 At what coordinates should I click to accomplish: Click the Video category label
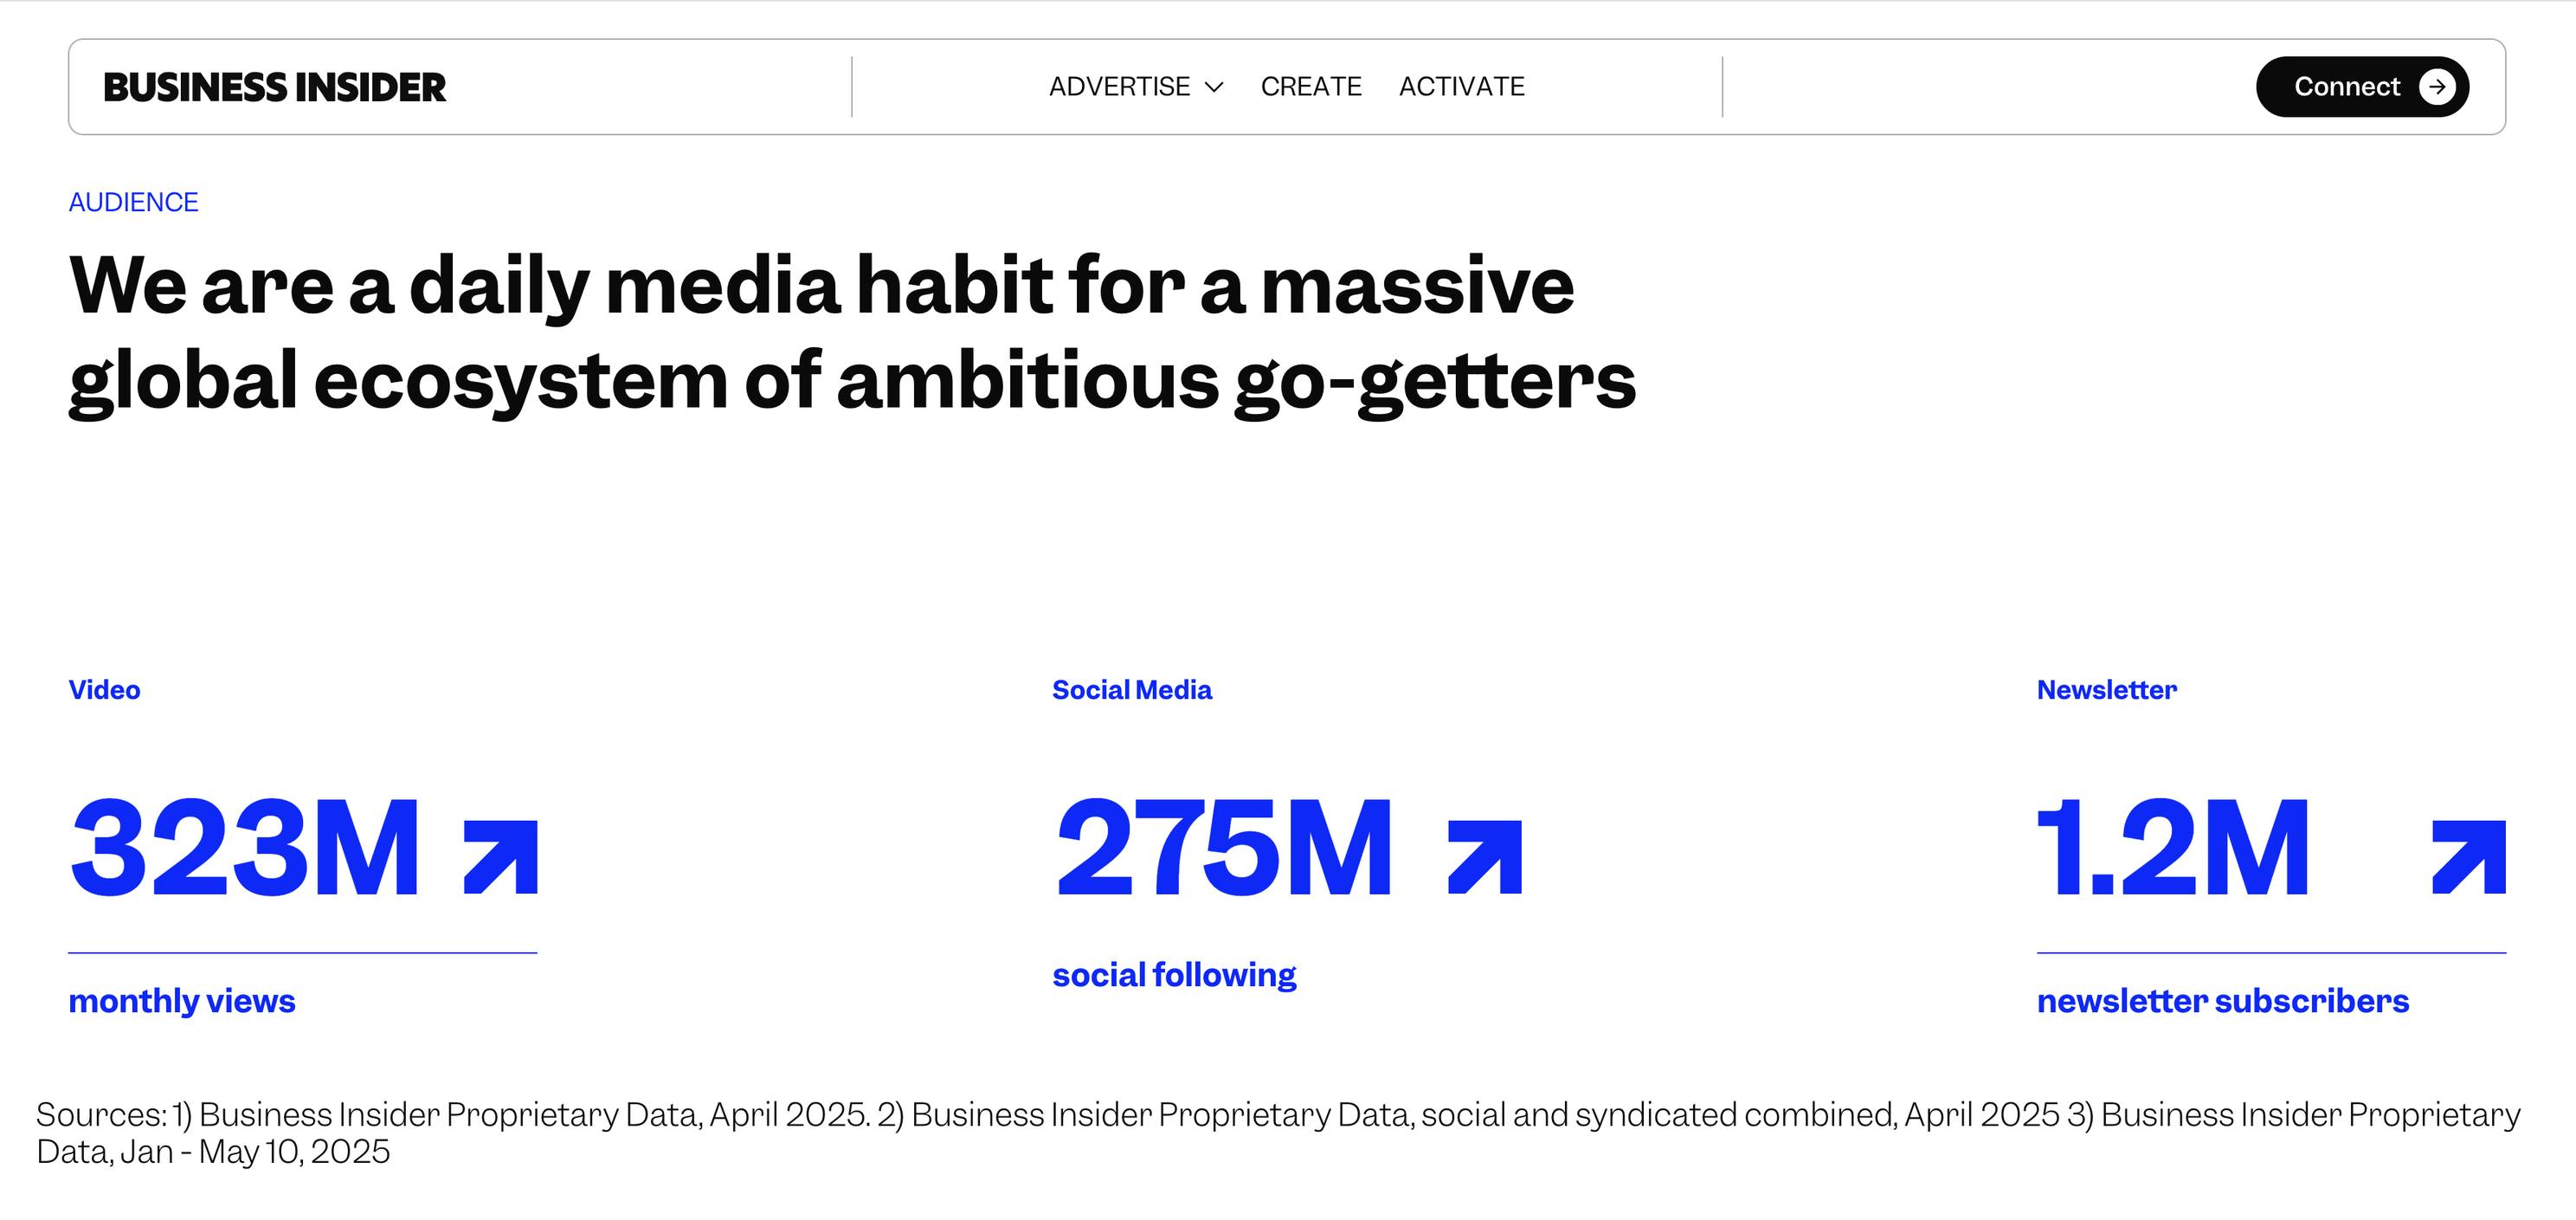[104, 690]
